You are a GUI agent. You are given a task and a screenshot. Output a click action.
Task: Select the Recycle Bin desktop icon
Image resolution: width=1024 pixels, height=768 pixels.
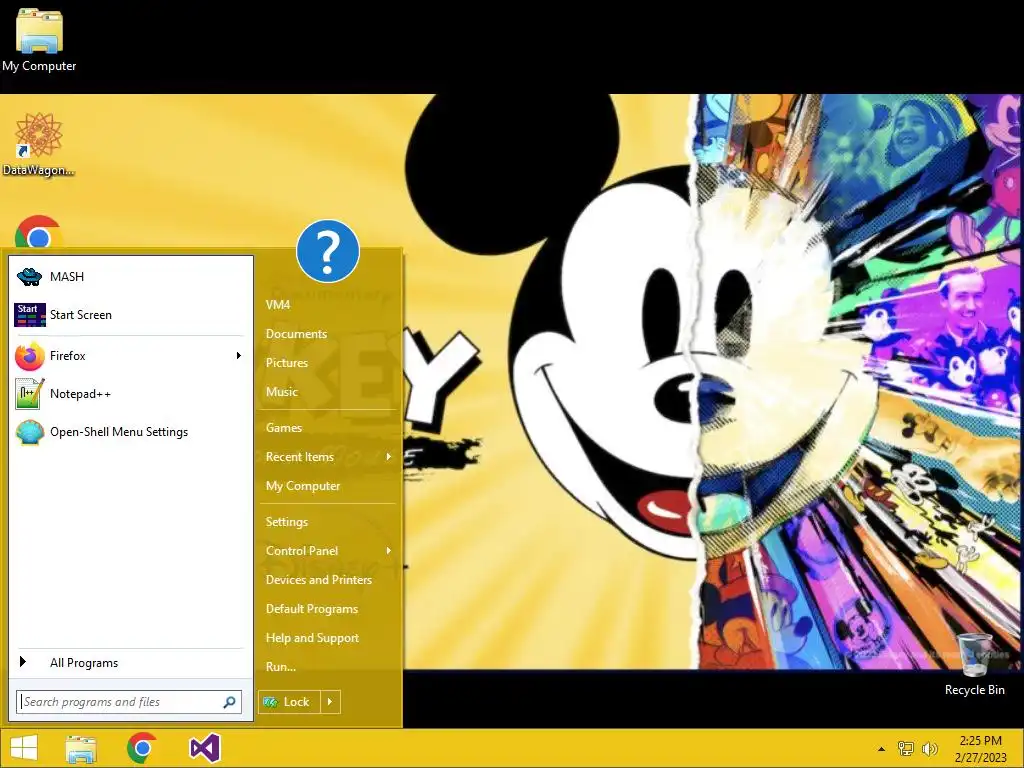coord(975,665)
